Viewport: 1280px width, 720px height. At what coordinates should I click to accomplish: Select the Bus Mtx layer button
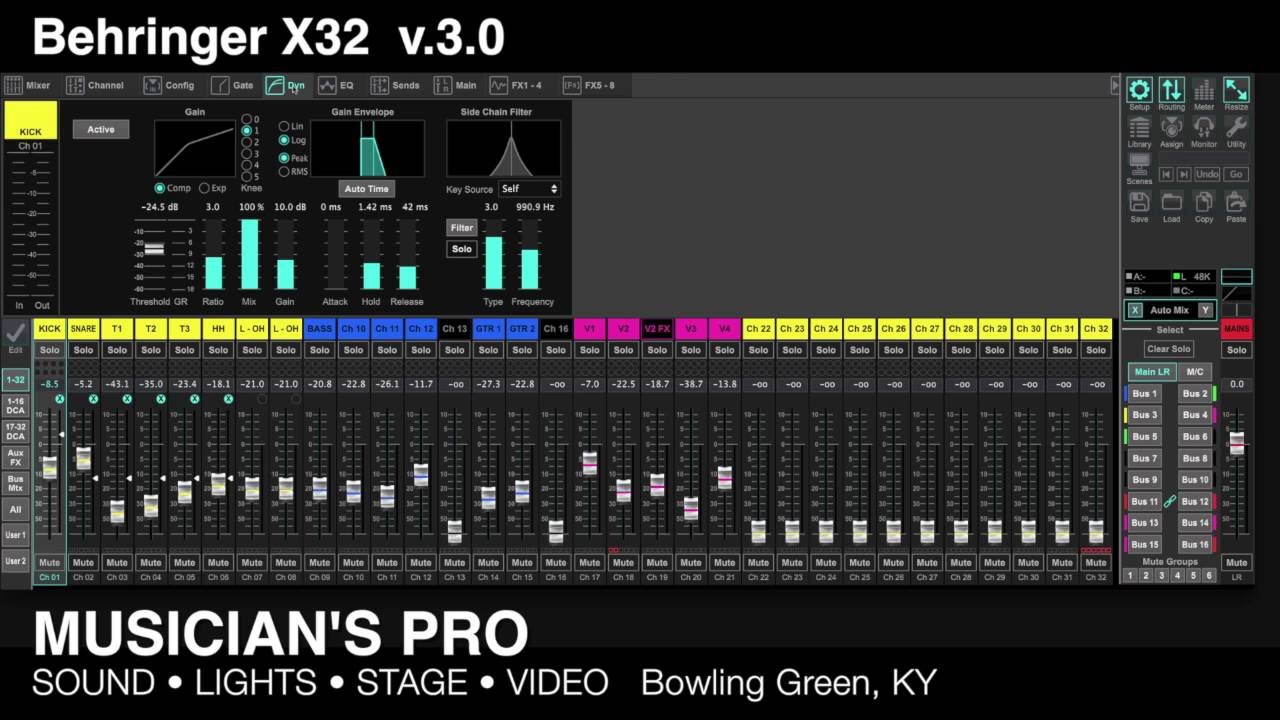pyautogui.click(x=15, y=483)
